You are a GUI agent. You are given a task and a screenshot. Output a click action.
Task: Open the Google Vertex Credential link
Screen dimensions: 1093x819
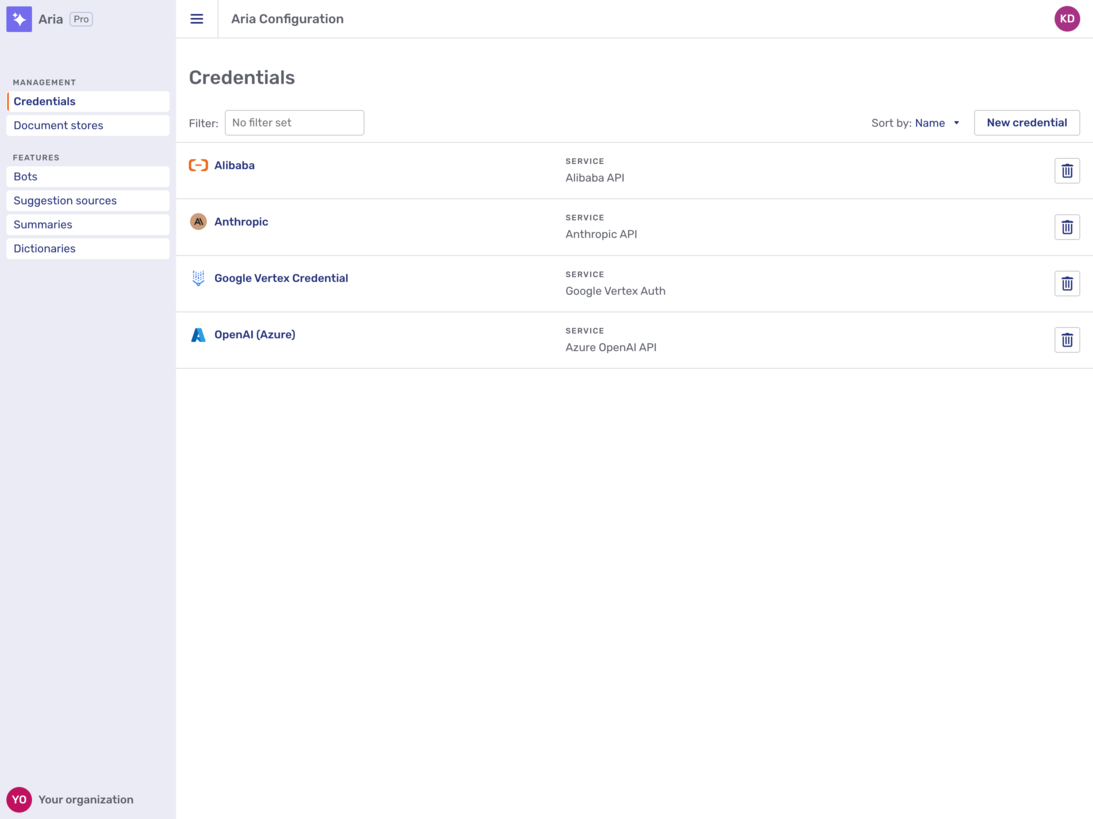tap(281, 277)
